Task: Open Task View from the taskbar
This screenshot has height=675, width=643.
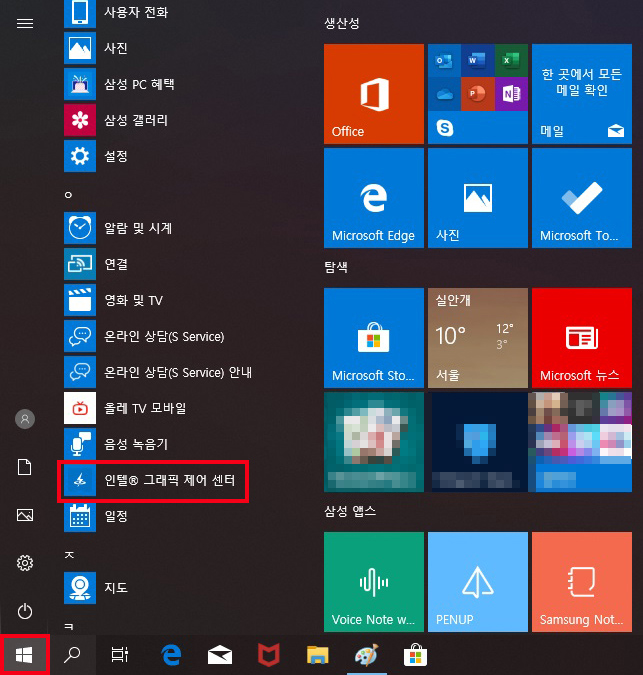Action: tap(120, 655)
